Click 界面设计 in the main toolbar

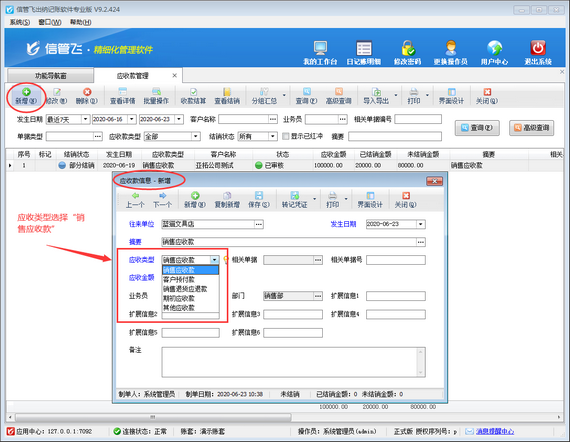(x=451, y=96)
